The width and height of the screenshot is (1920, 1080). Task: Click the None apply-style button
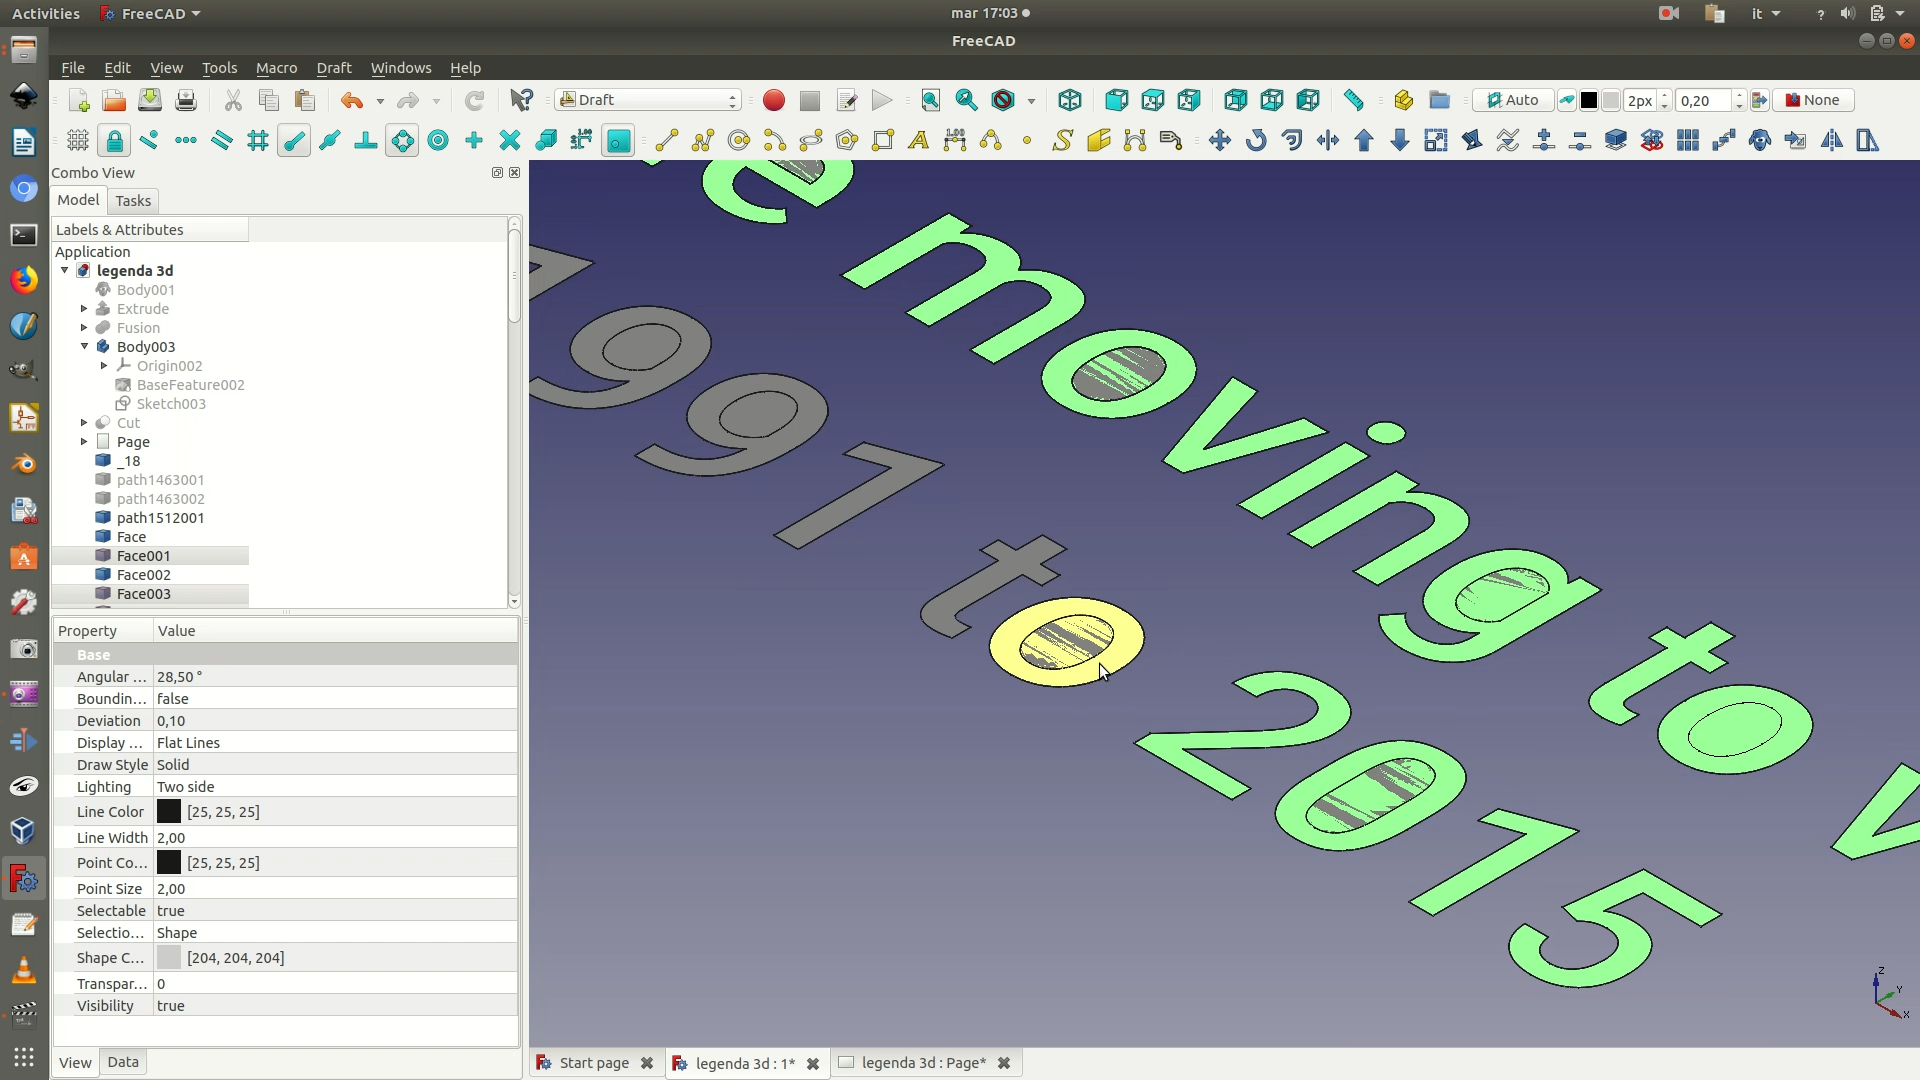point(1813,100)
